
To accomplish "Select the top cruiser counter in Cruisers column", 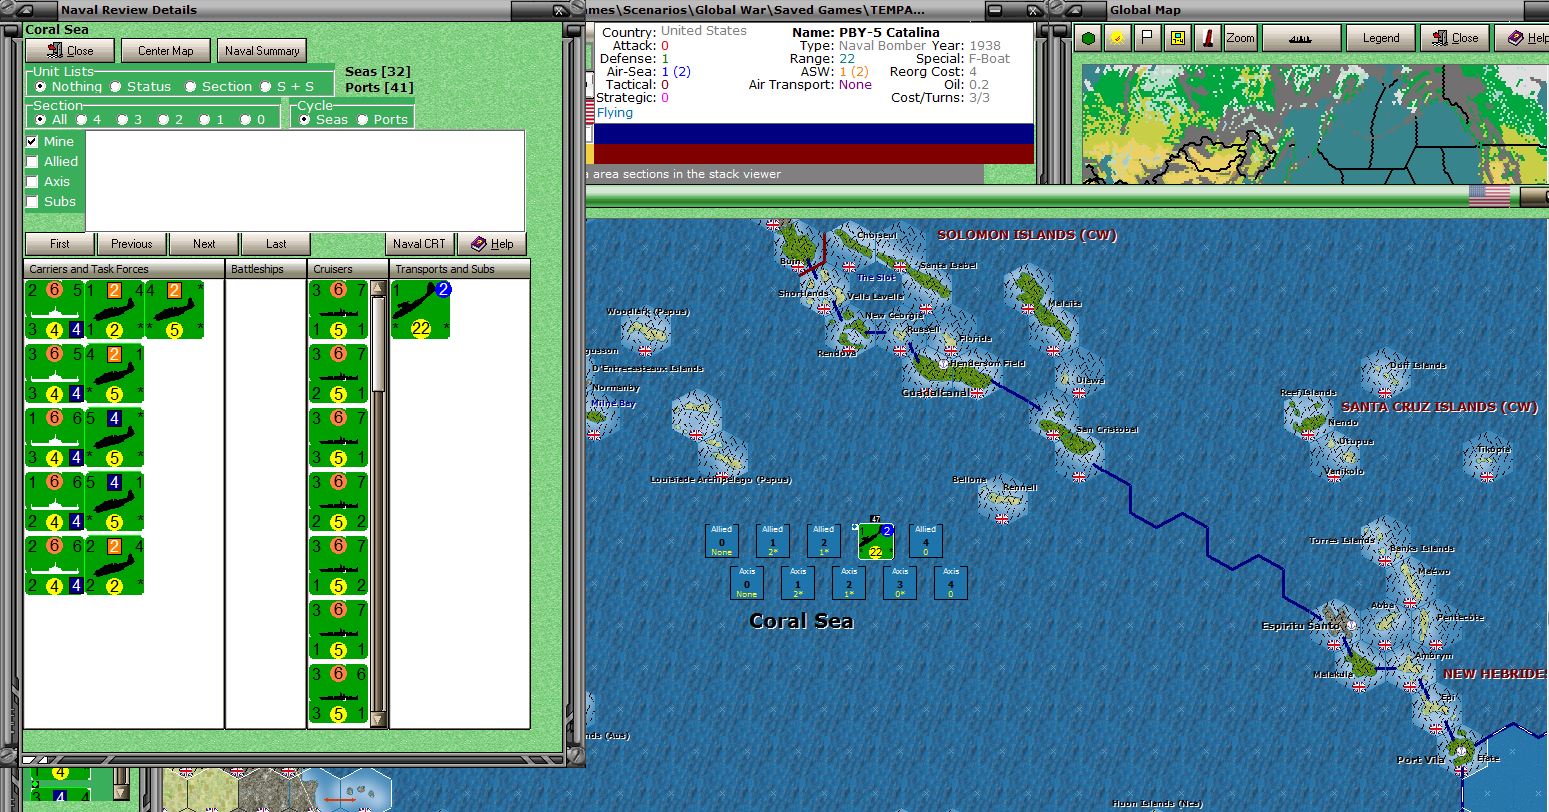I will [338, 309].
